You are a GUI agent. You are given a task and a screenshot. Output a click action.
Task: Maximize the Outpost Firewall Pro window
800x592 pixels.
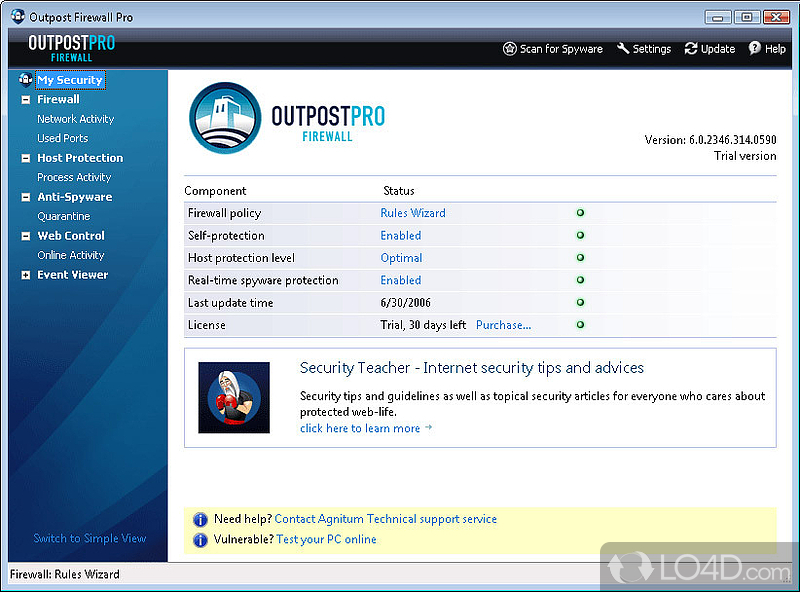click(x=747, y=17)
